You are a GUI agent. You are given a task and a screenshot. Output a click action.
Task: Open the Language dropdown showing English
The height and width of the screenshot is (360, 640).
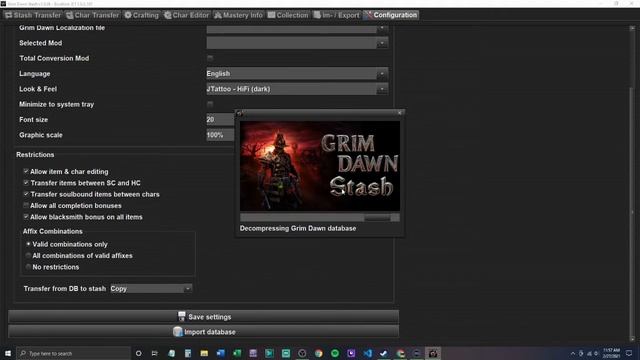point(297,74)
